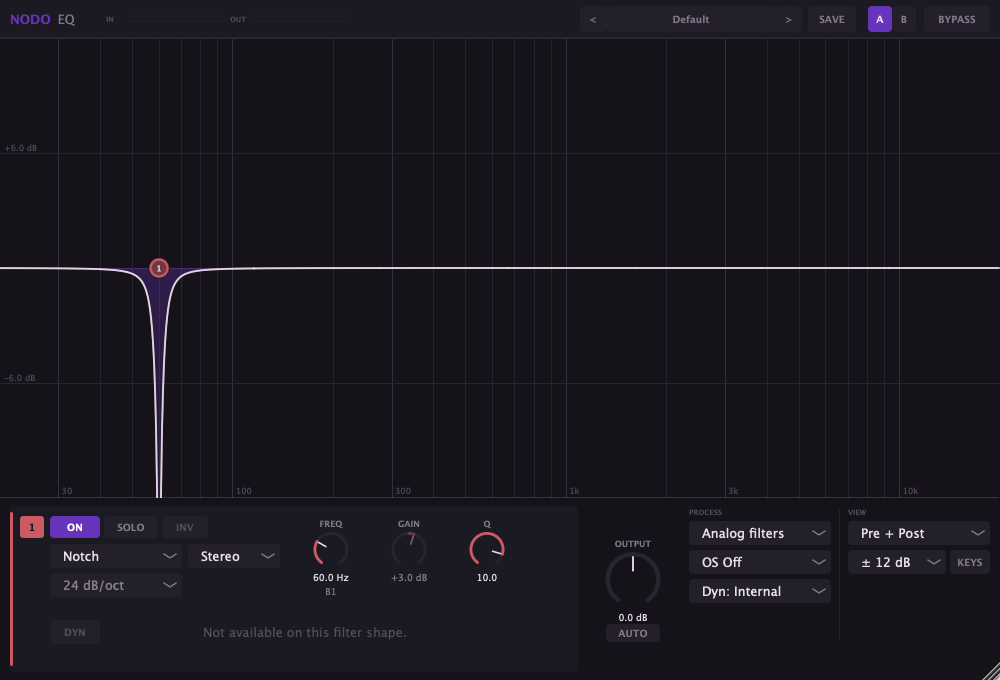Screen dimensions: 1000x680
Task: Click the OUTPUT knob
Action: [x=633, y=579]
